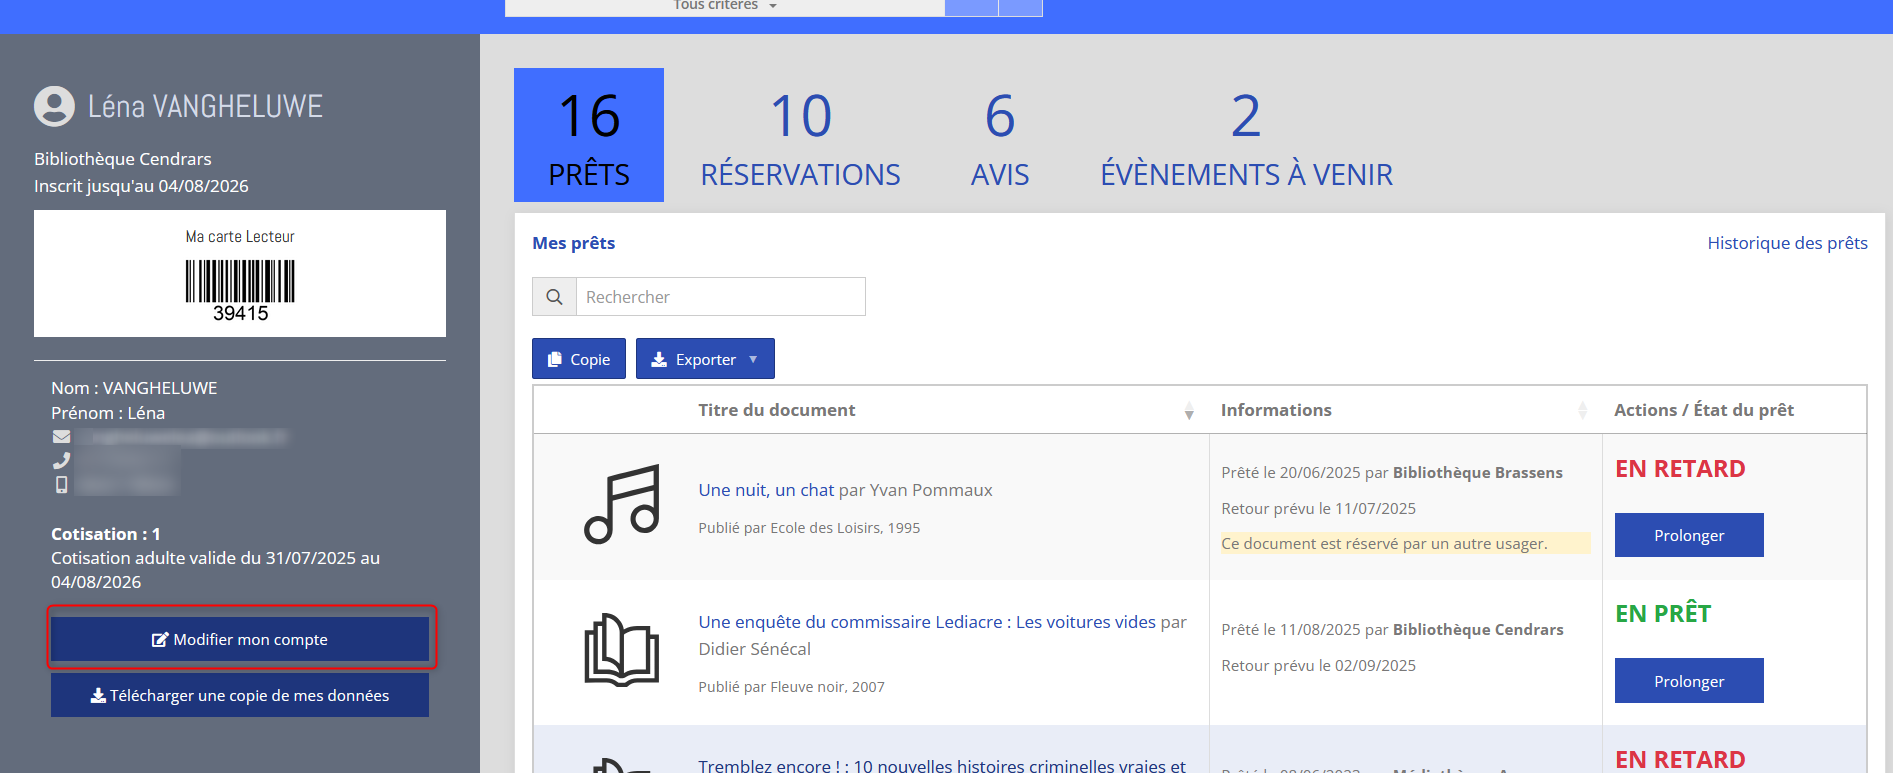The width and height of the screenshot is (1893, 773).
Task: Expand the Tous critères dropdown
Action: [x=725, y=6]
